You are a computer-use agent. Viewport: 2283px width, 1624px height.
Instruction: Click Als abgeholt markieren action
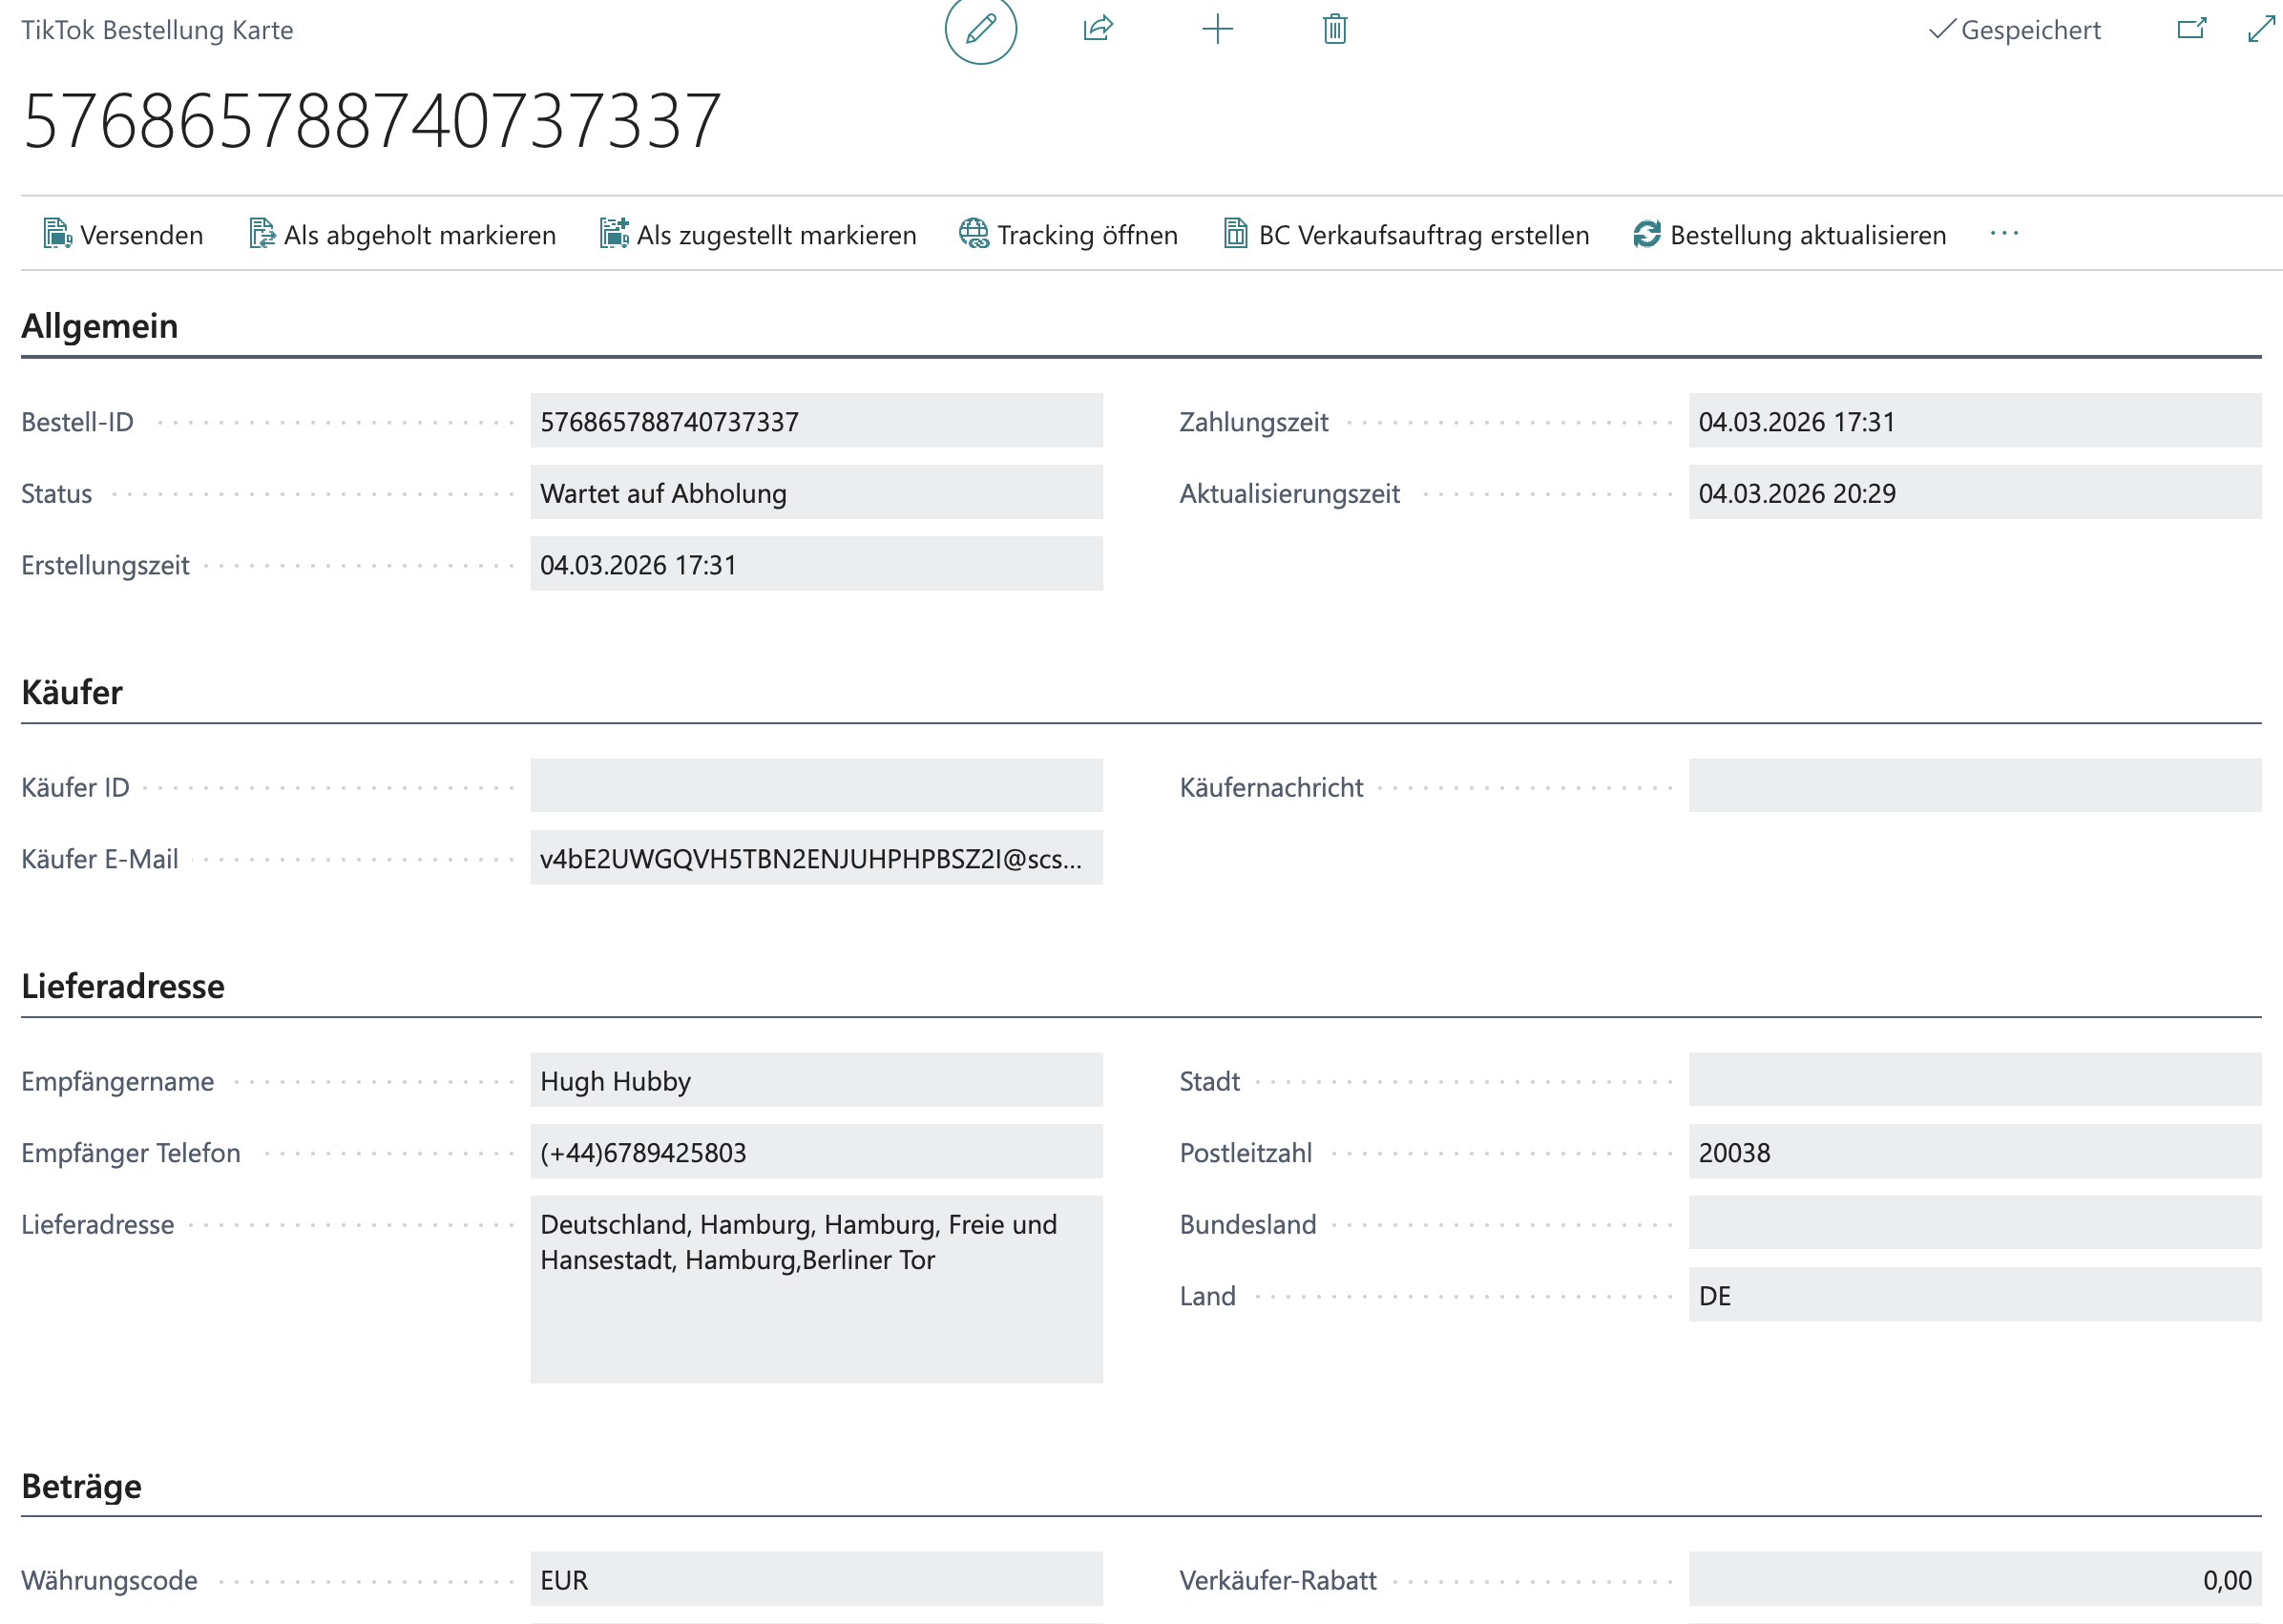point(402,235)
